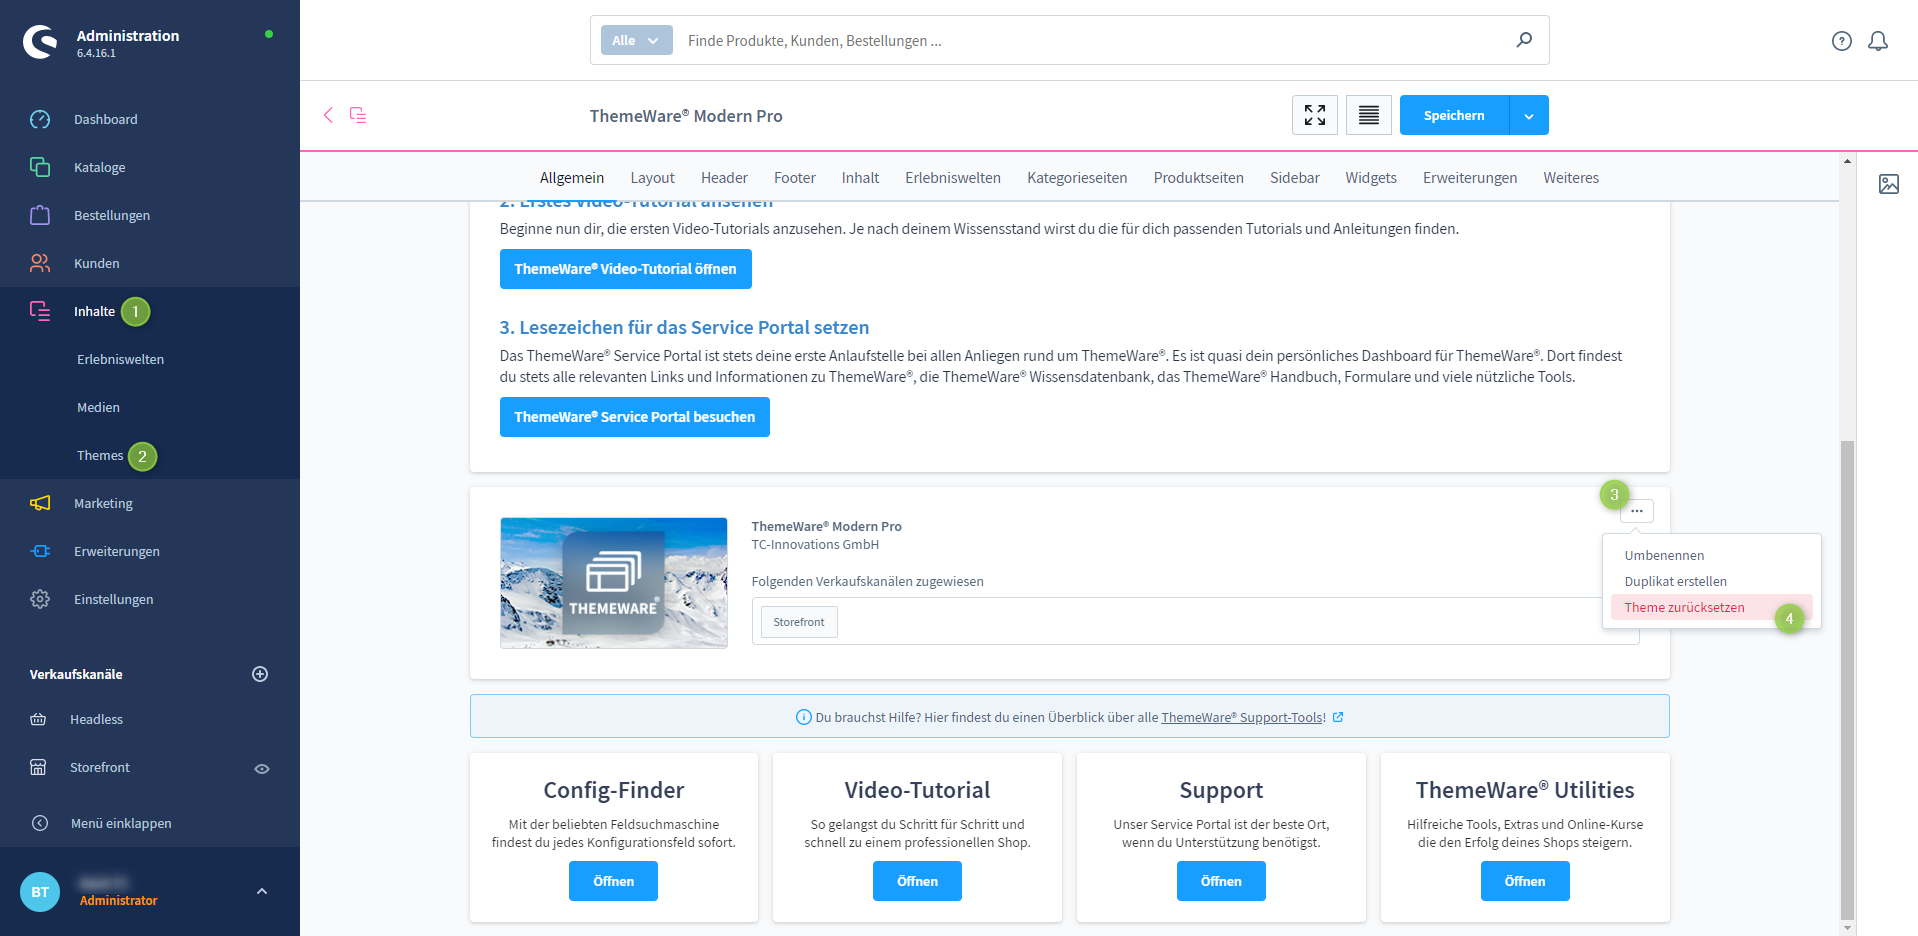
Task: Toggle Storefront channel visibility eye
Action: coord(262,768)
